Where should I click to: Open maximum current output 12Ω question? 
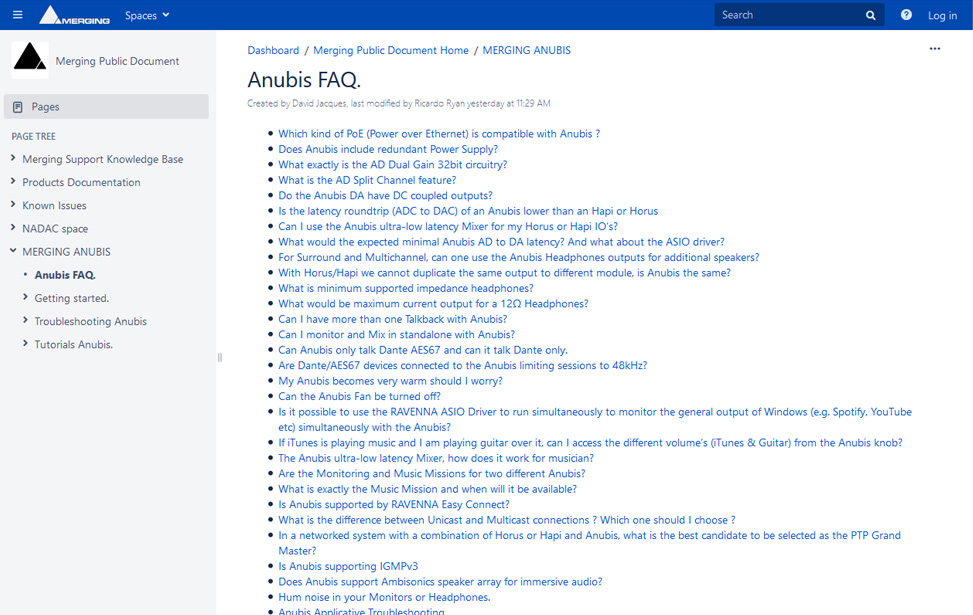coord(433,303)
